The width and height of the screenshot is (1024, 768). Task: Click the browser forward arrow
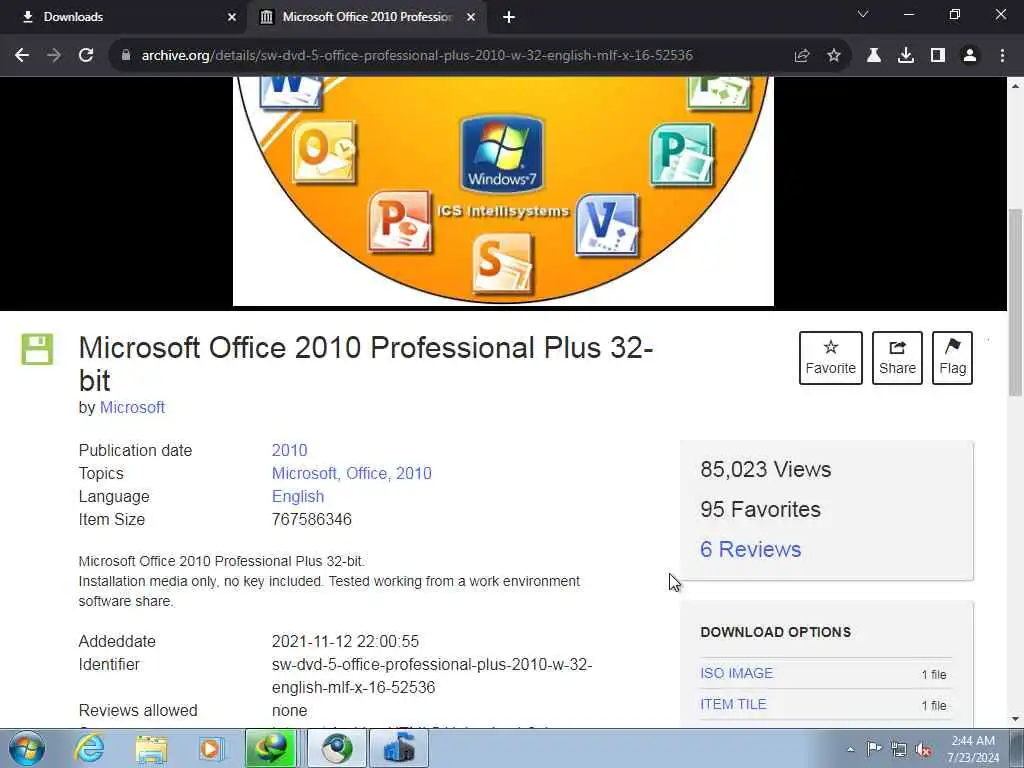pos(54,56)
